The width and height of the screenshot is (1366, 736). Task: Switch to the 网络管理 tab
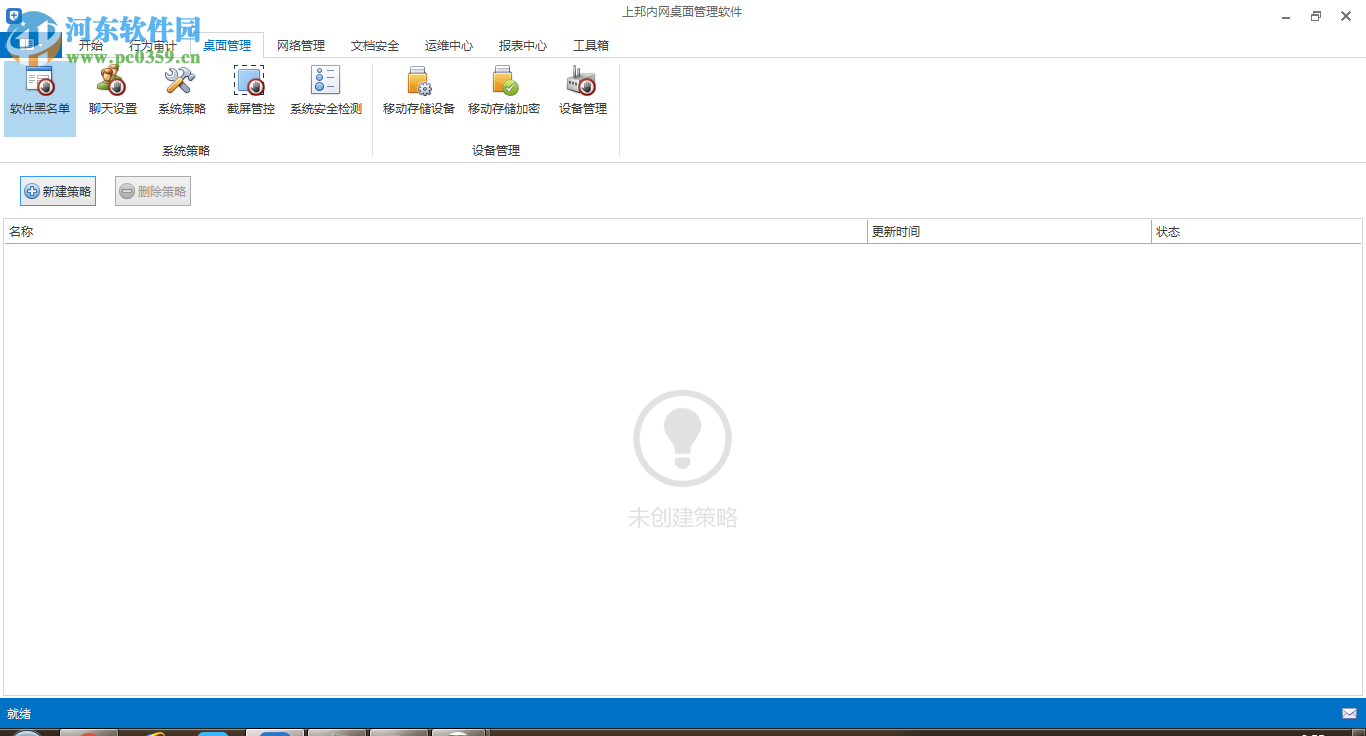299,45
